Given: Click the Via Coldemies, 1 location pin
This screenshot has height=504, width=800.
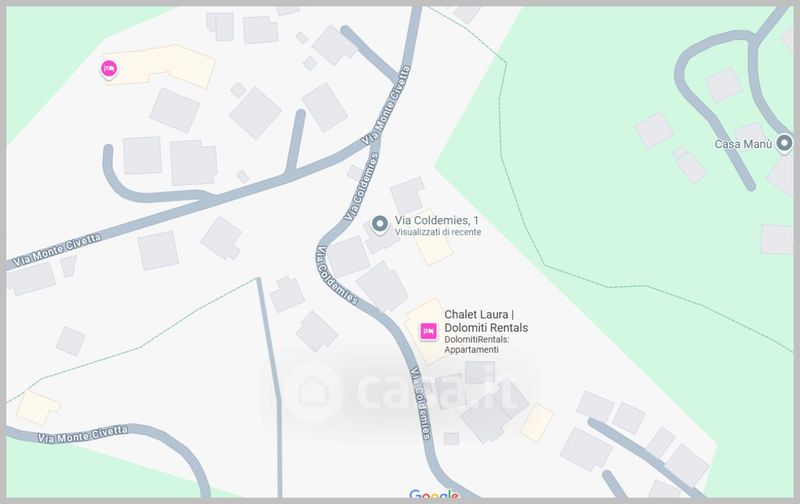Looking at the screenshot, I should (379, 224).
